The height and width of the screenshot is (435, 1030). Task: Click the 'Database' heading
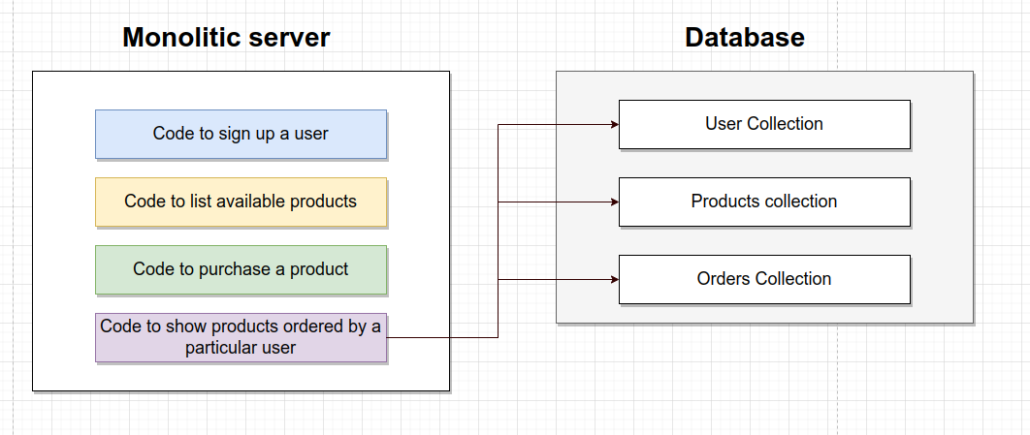coord(744,37)
